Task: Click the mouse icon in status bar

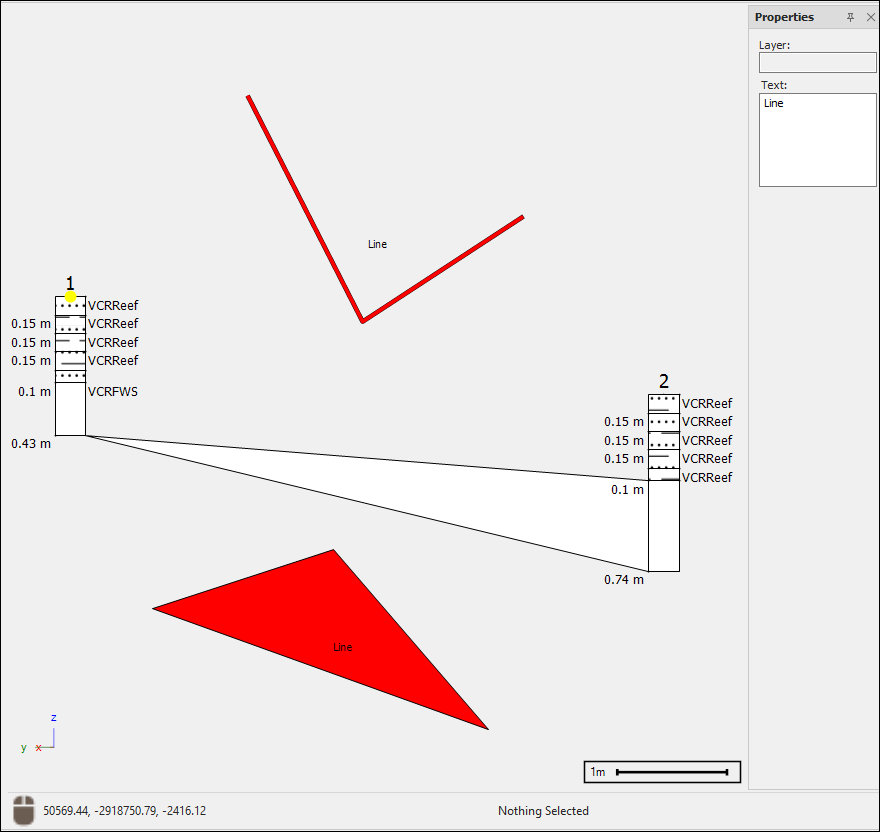Action: pyautogui.click(x=23, y=809)
